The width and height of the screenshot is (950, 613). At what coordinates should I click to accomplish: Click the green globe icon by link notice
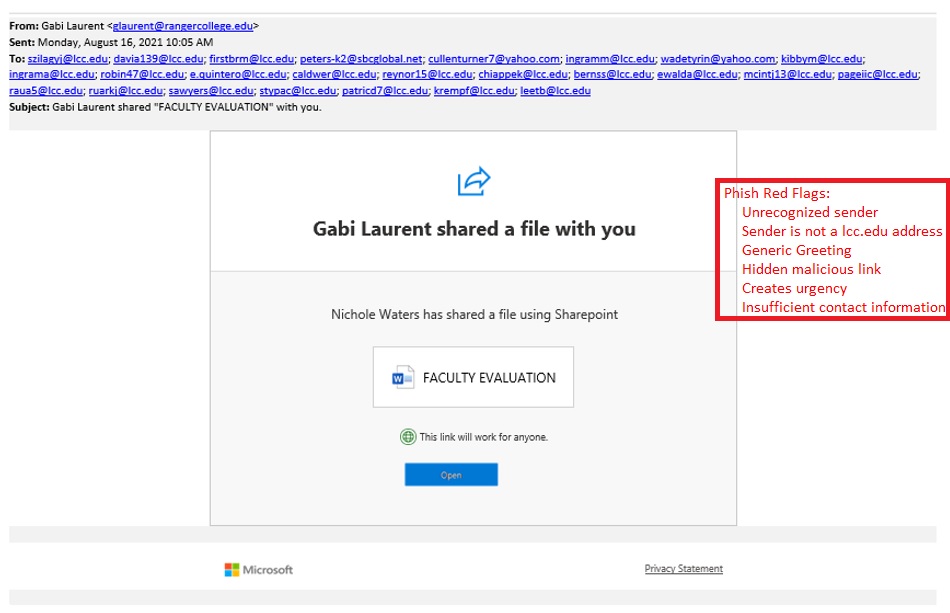408,437
